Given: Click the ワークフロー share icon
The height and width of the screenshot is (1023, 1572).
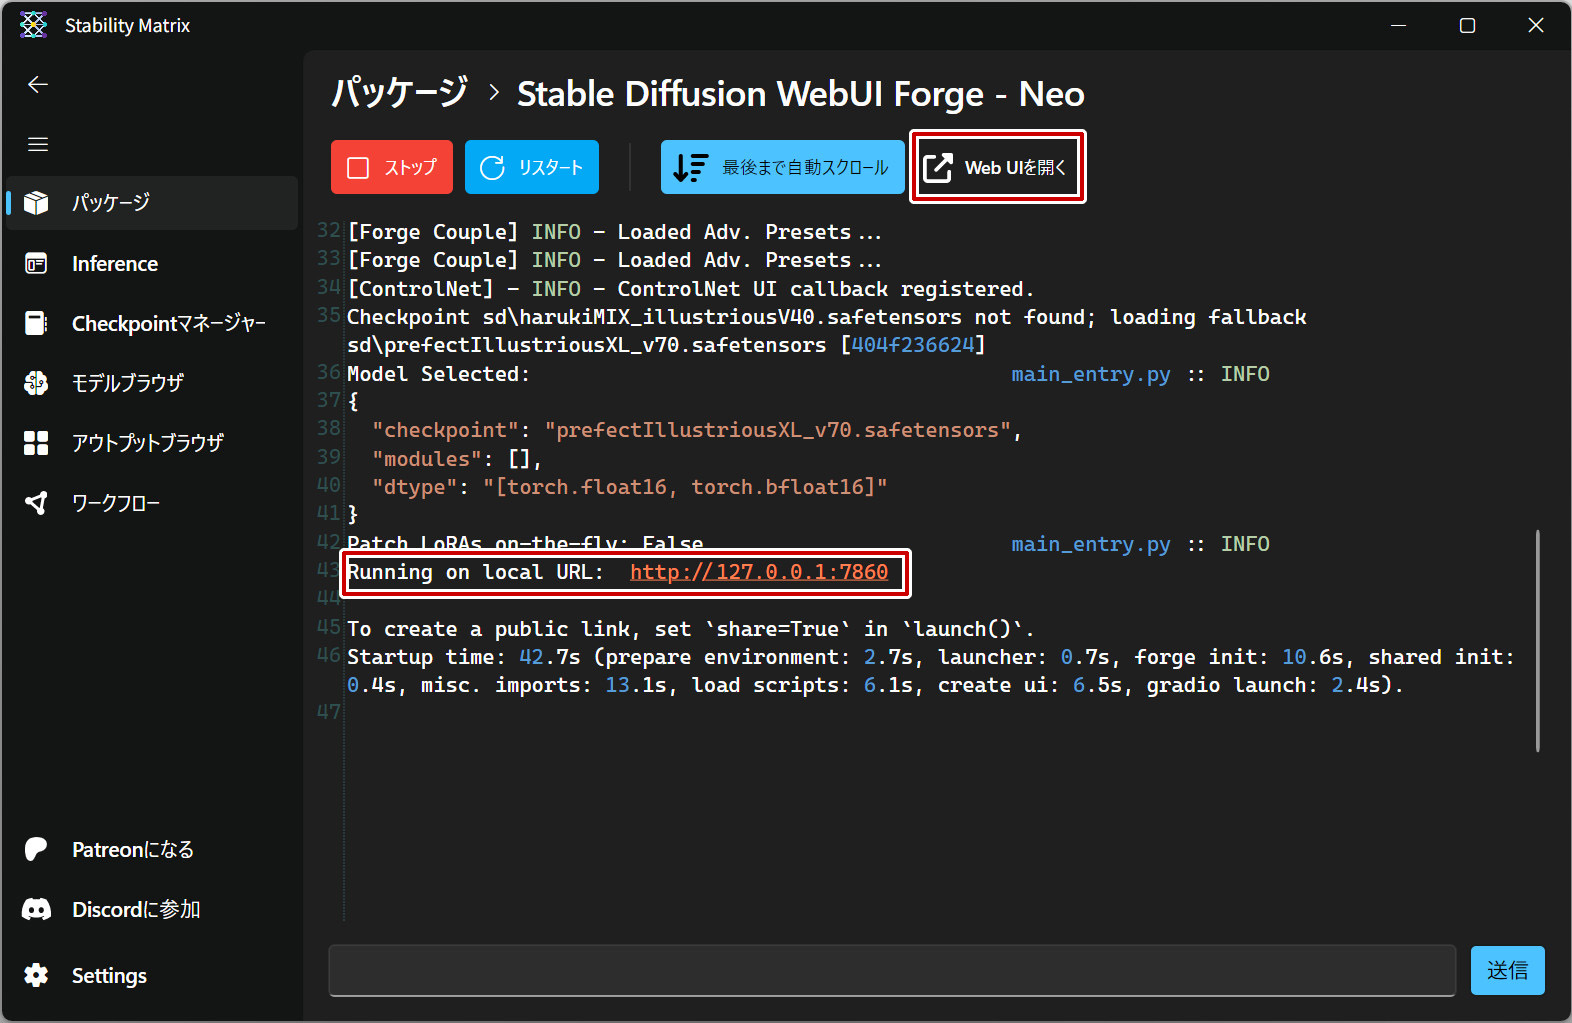Looking at the screenshot, I should coord(37,503).
